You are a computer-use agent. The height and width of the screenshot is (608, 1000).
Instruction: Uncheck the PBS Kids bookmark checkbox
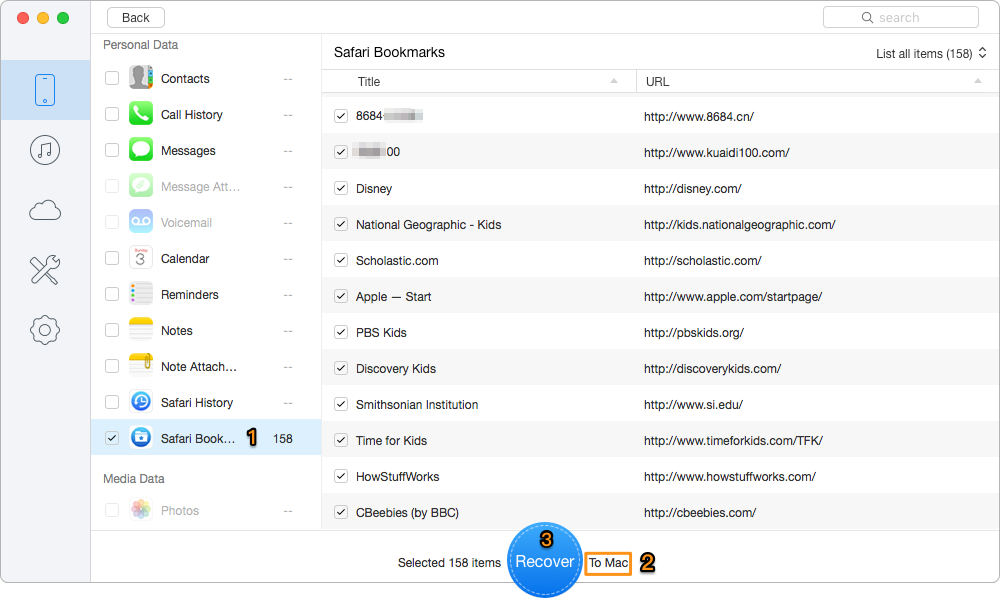click(341, 332)
